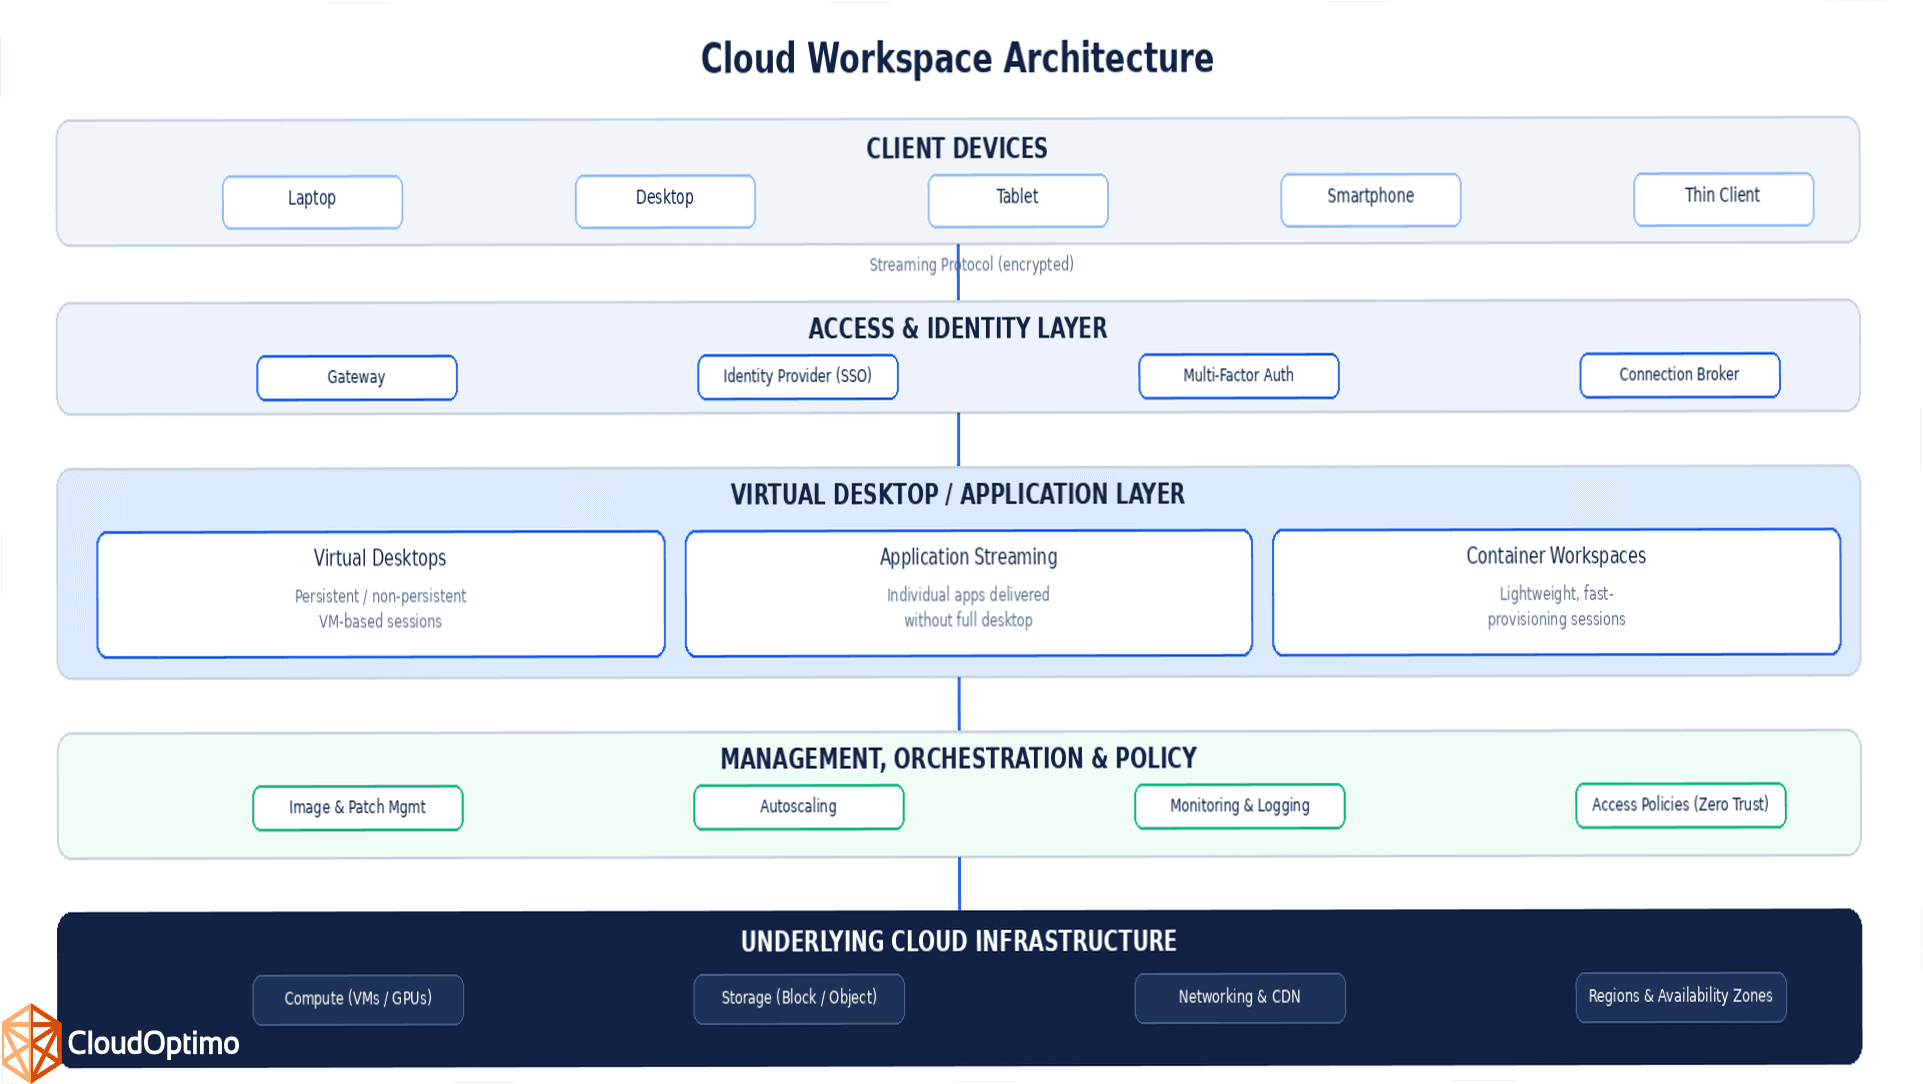Image resolution: width=1923 pixels, height=1084 pixels.
Task: Click the ACCESS & IDENTITY LAYER heading
Action: [958, 328]
